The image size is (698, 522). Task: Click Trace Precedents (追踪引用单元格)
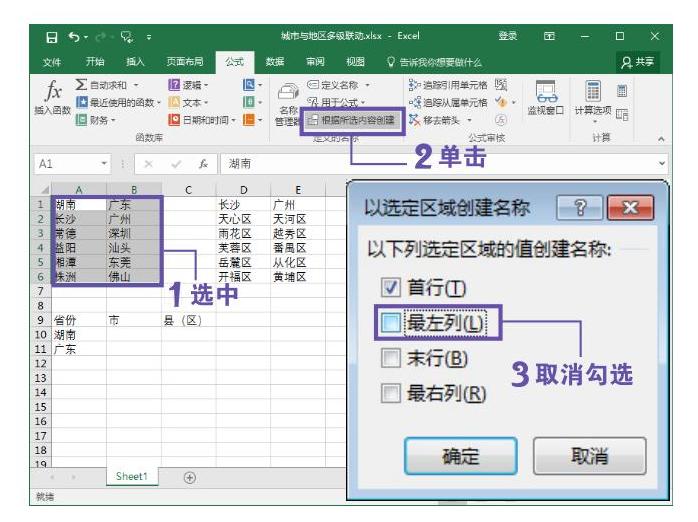click(x=448, y=85)
